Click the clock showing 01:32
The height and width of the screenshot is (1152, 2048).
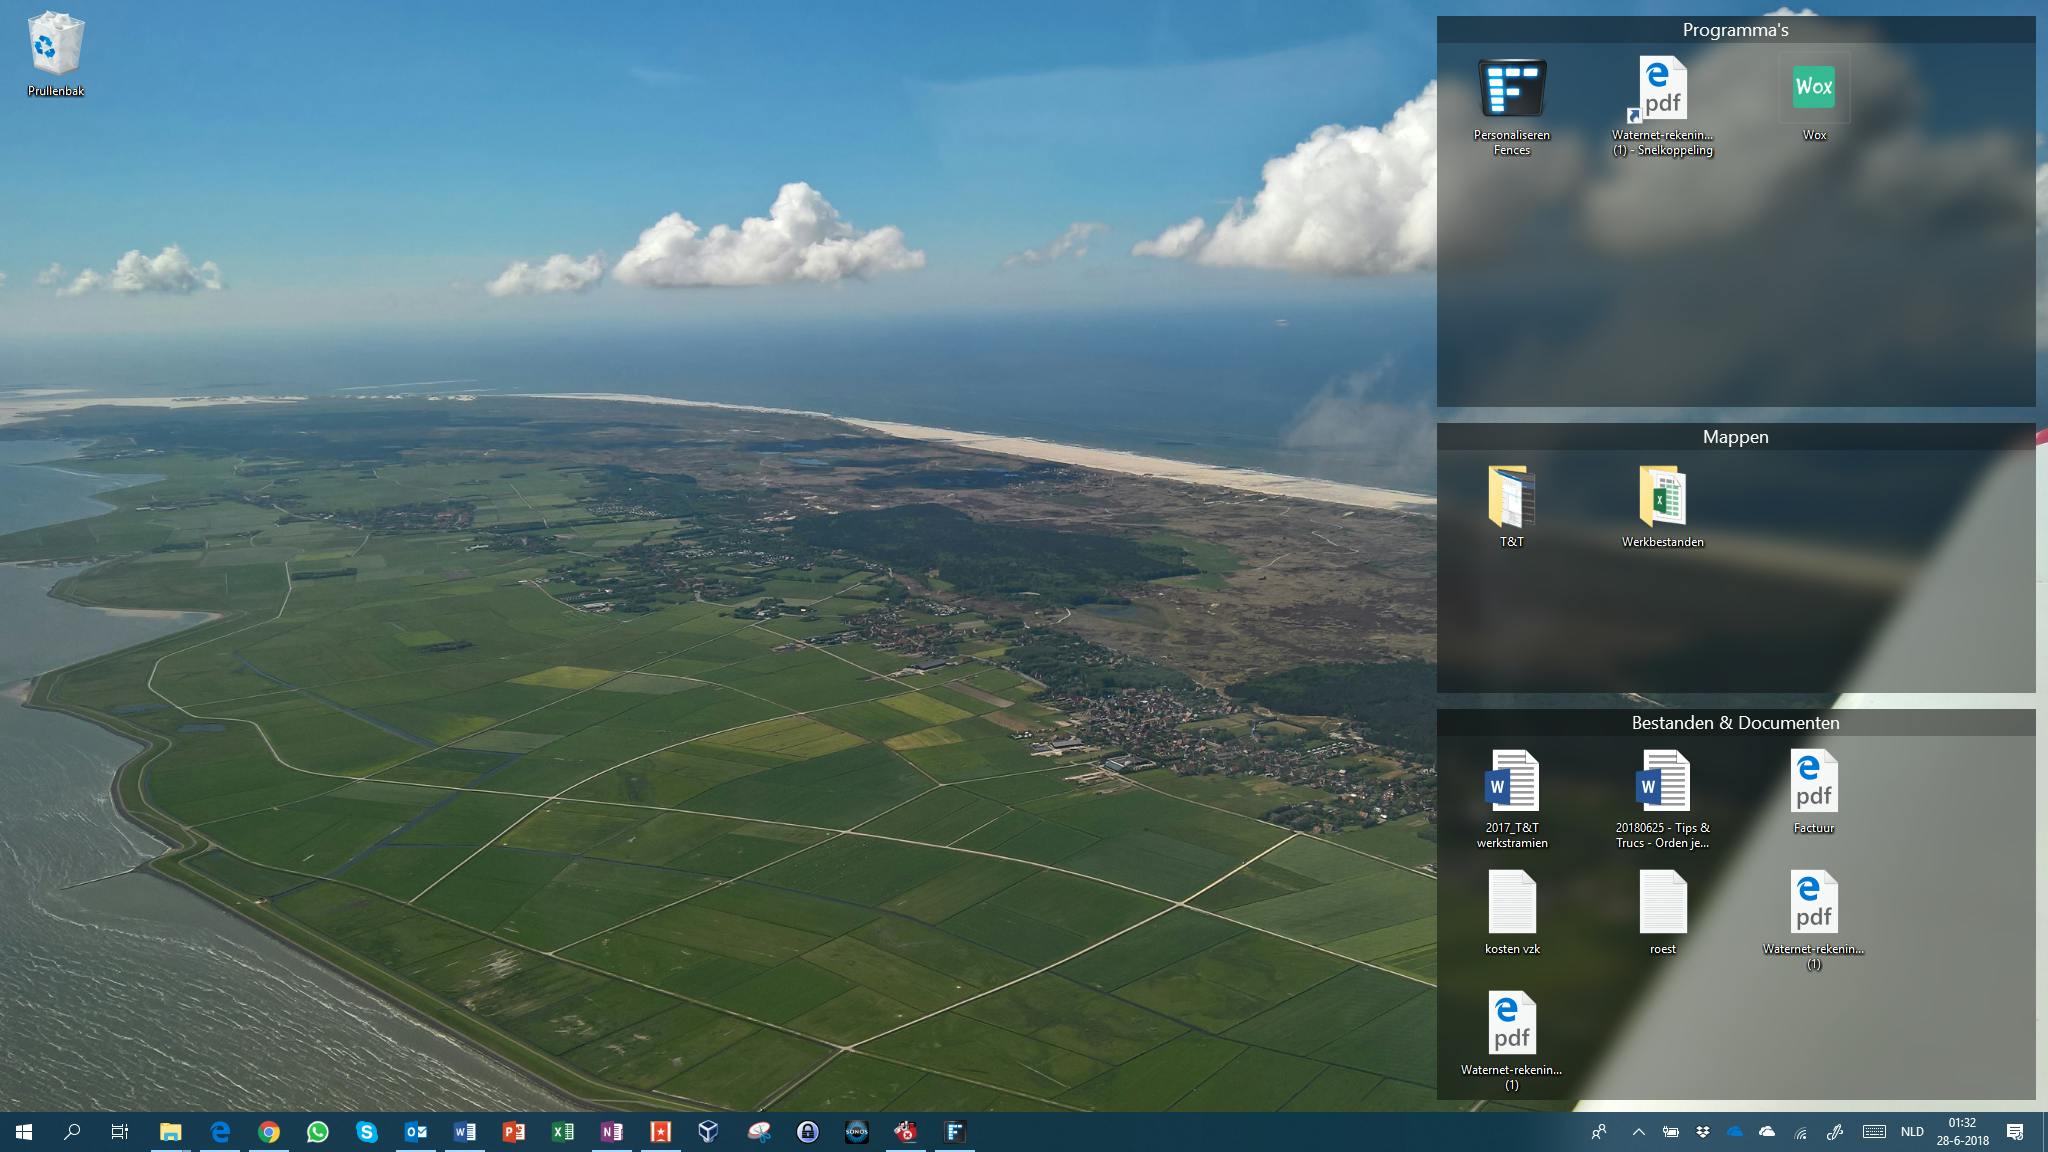tap(1962, 1132)
